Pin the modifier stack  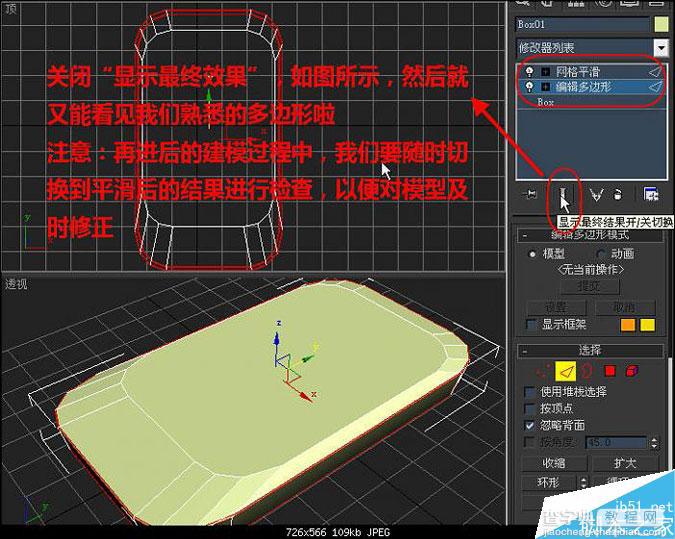(x=529, y=195)
